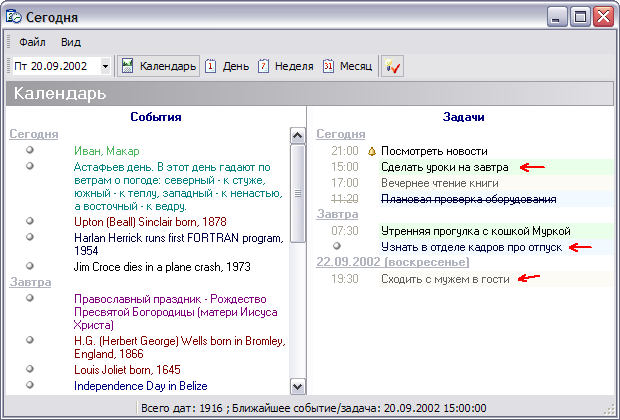This screenshot has height=420, width=620.
Task: Click the bullet beside Louis Joliet born
Action: [x=30, y=369]
